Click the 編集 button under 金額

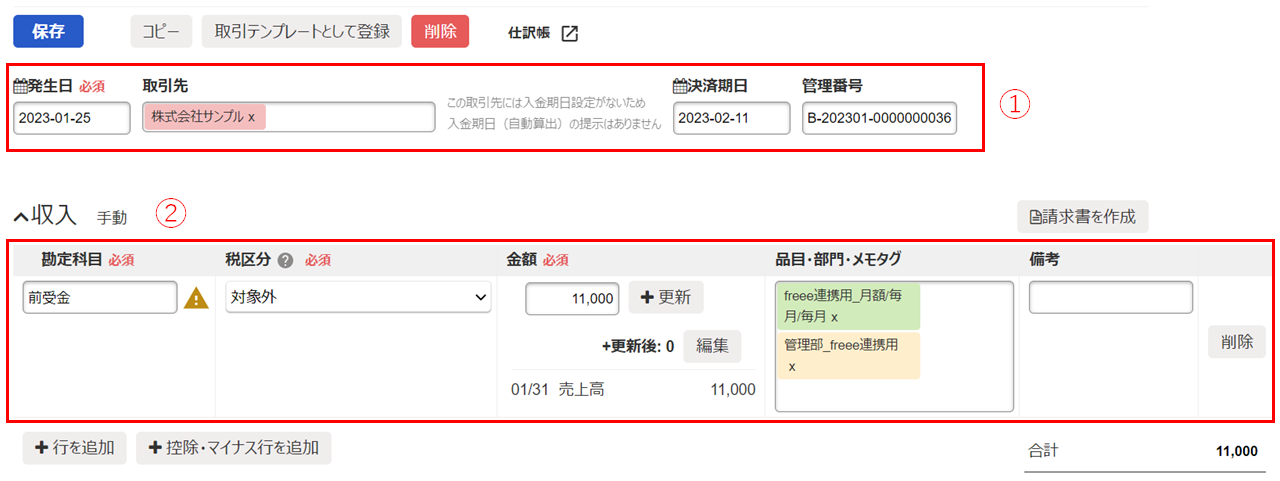712,346
